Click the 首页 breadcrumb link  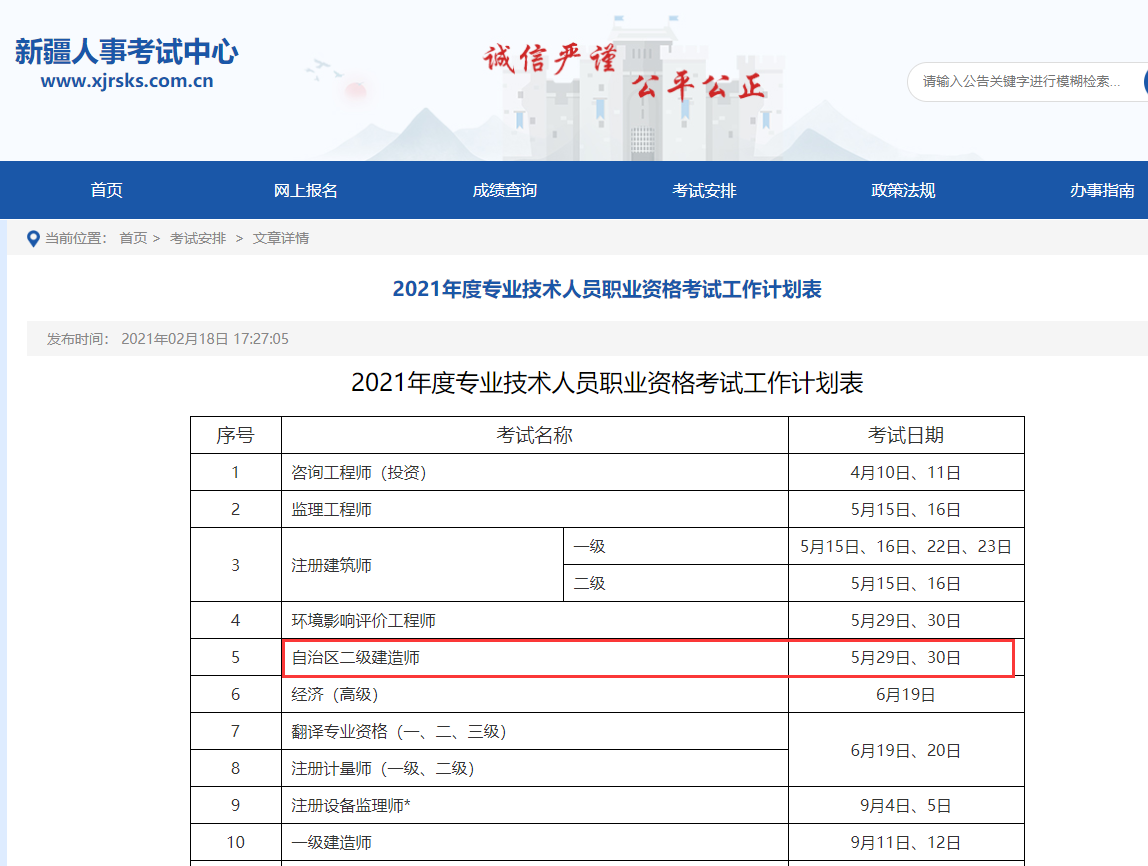[x=133, y=238]
